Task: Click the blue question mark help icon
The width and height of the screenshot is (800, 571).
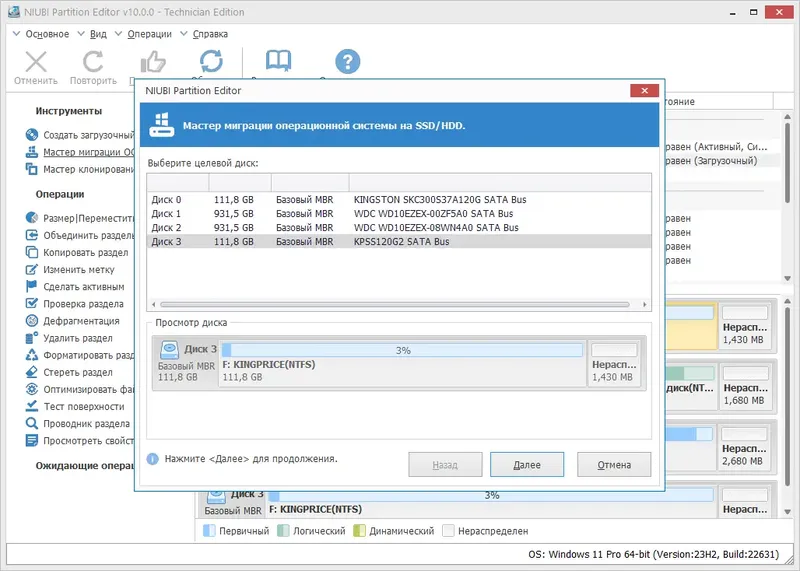Action: [347, 61]
